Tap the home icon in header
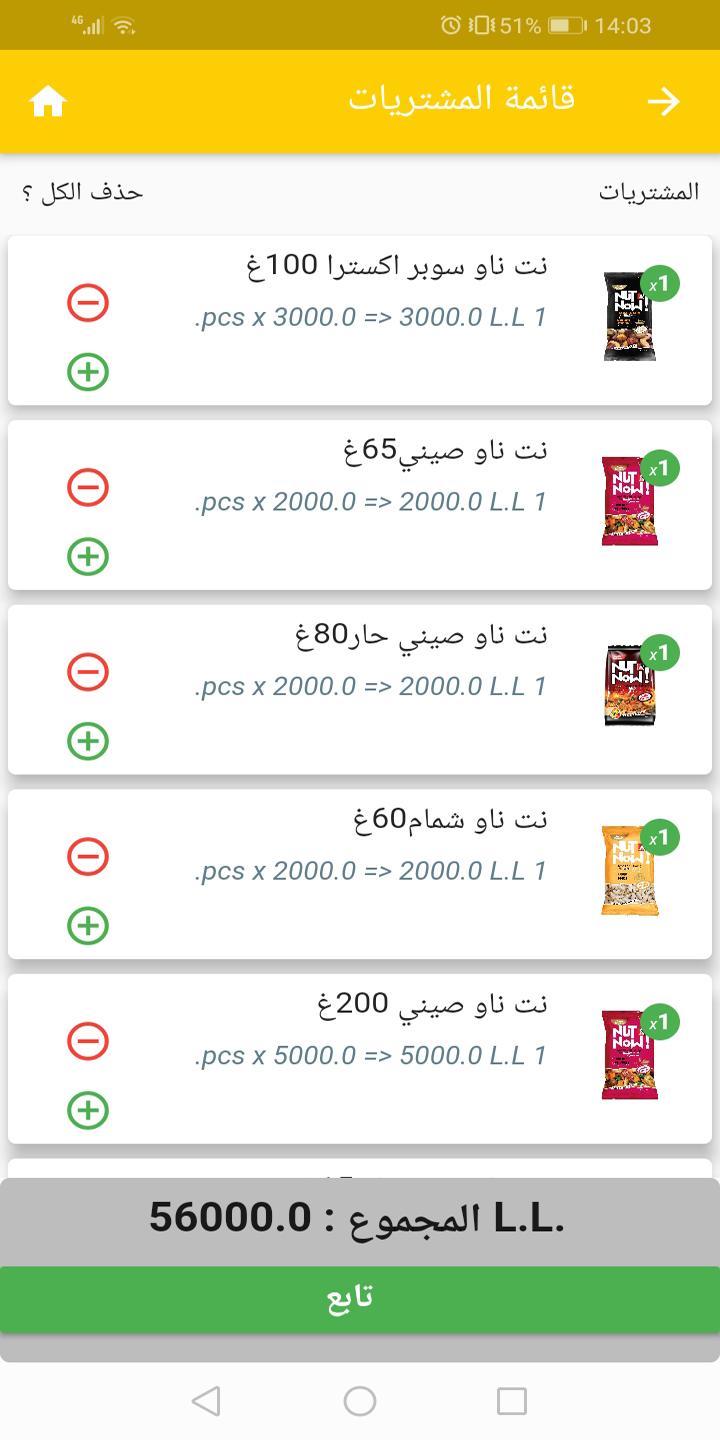Viewport: 720px width, 1440px height. [x=48, y=101]
